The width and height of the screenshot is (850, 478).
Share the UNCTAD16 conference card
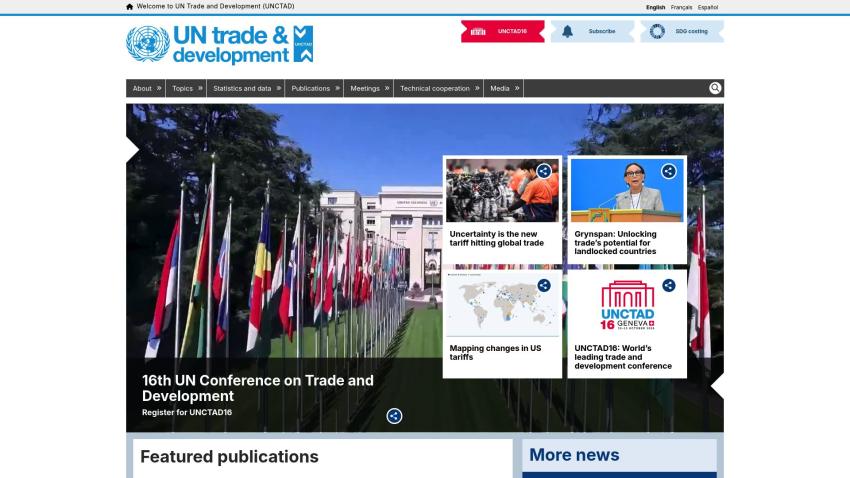pyautogui.click(x=668, y=286)
